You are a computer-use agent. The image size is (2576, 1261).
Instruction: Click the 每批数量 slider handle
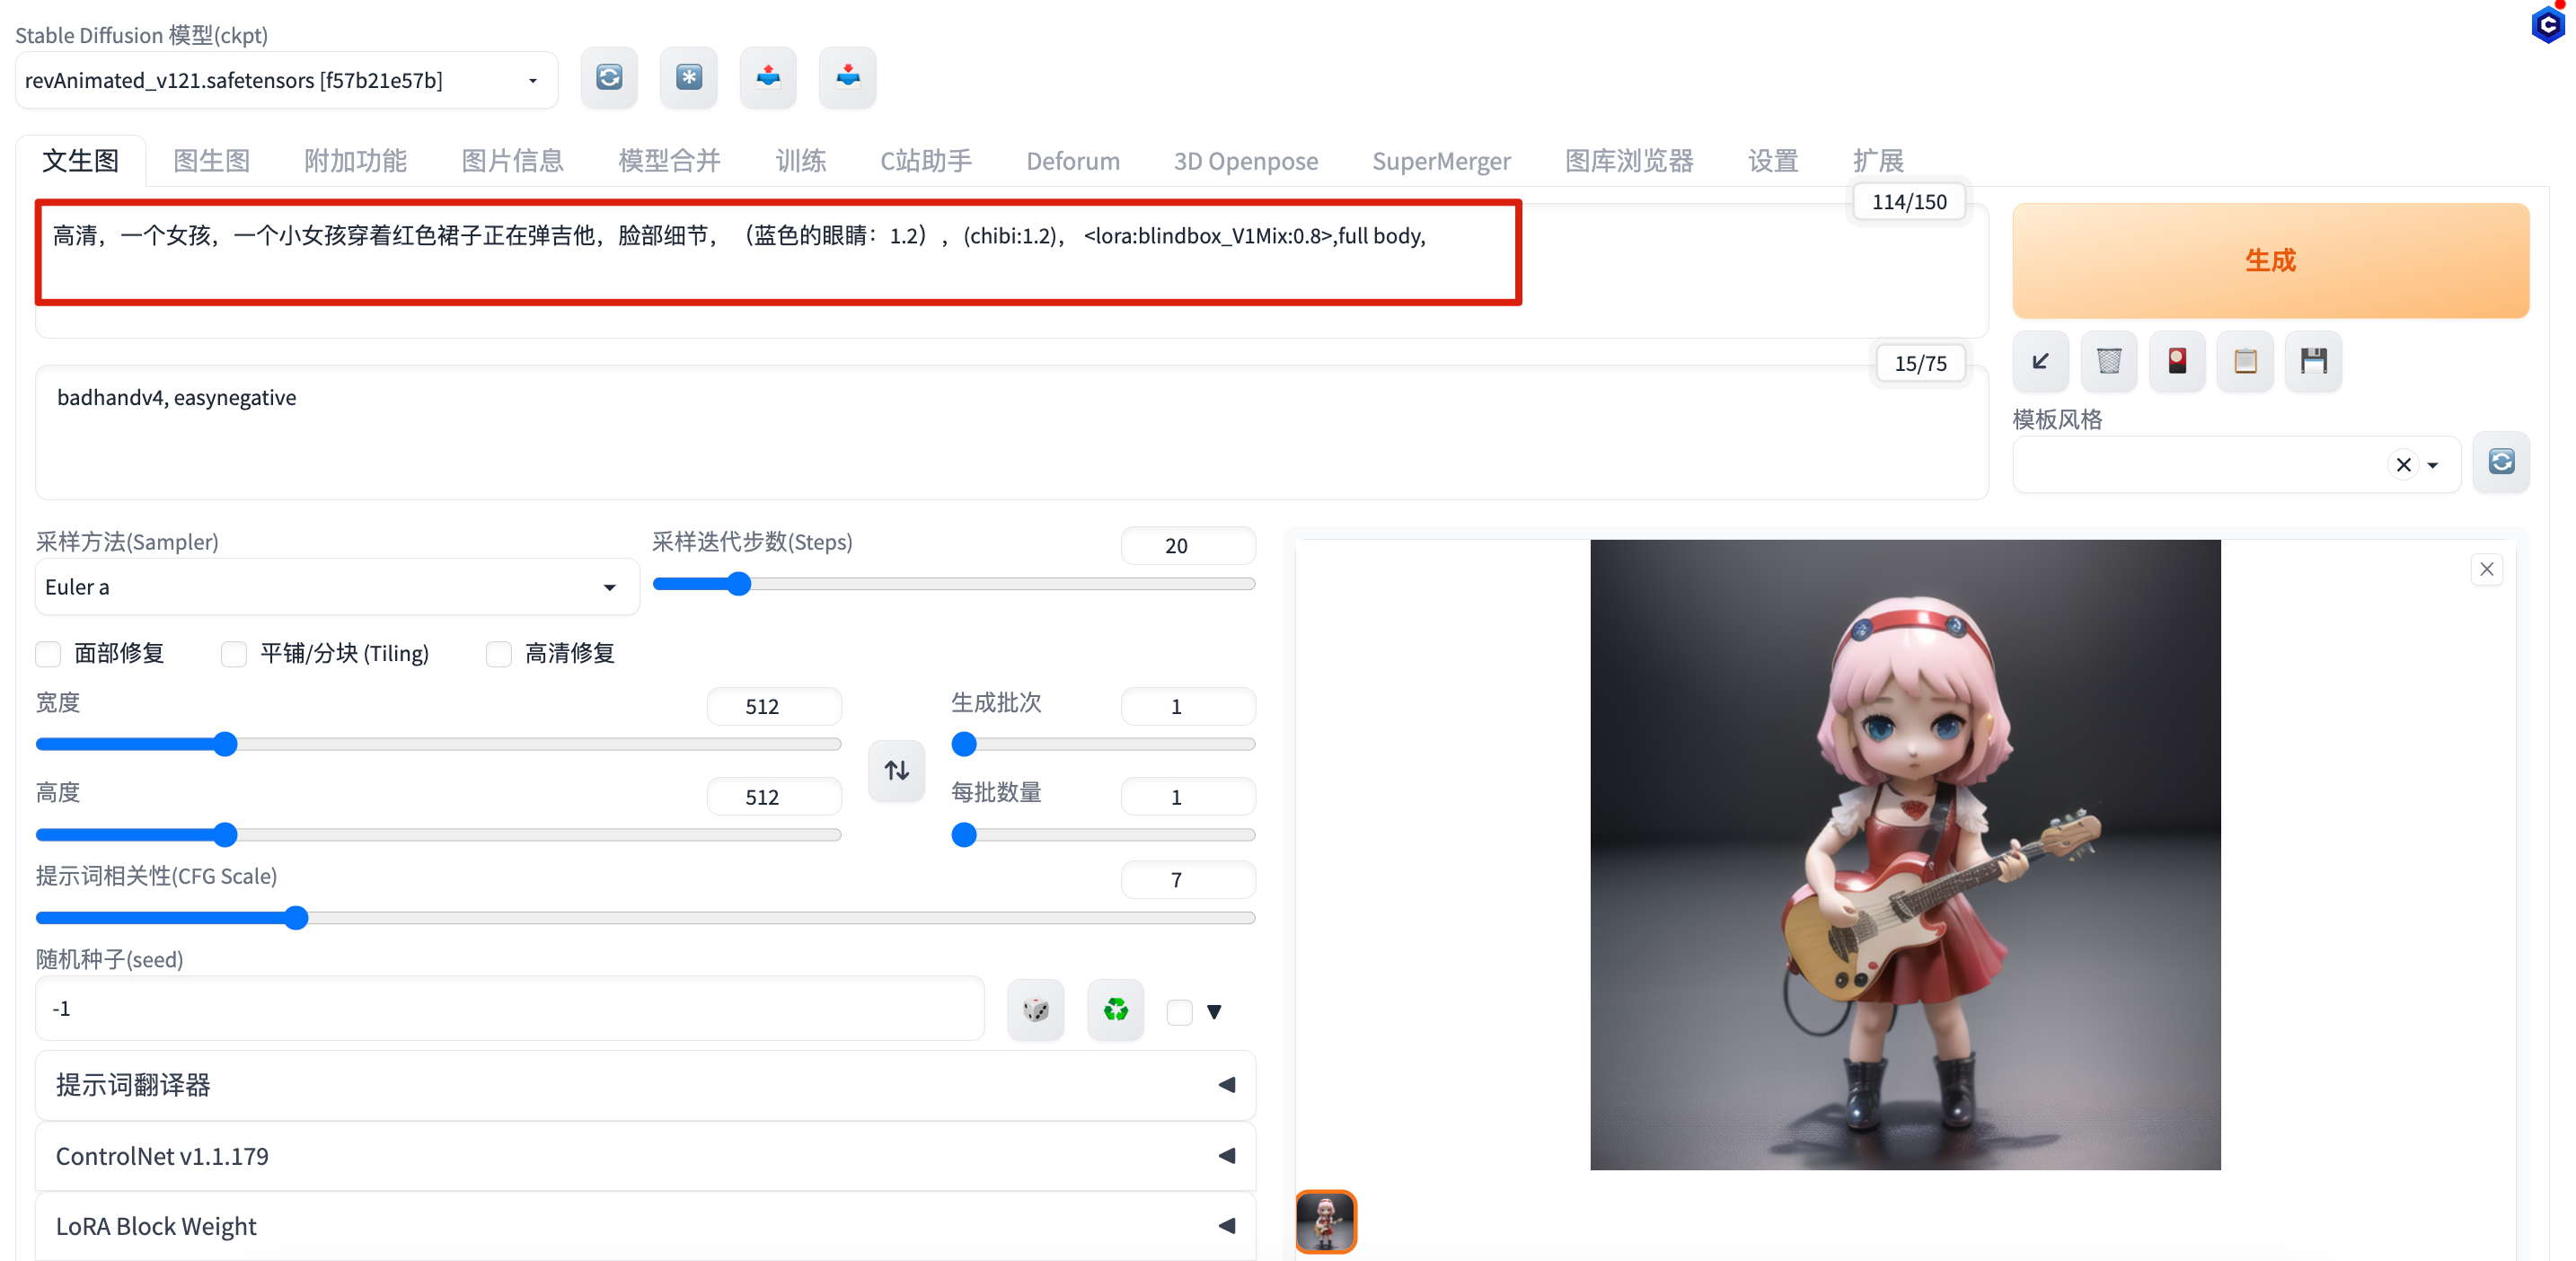click(x=964, y=835)
